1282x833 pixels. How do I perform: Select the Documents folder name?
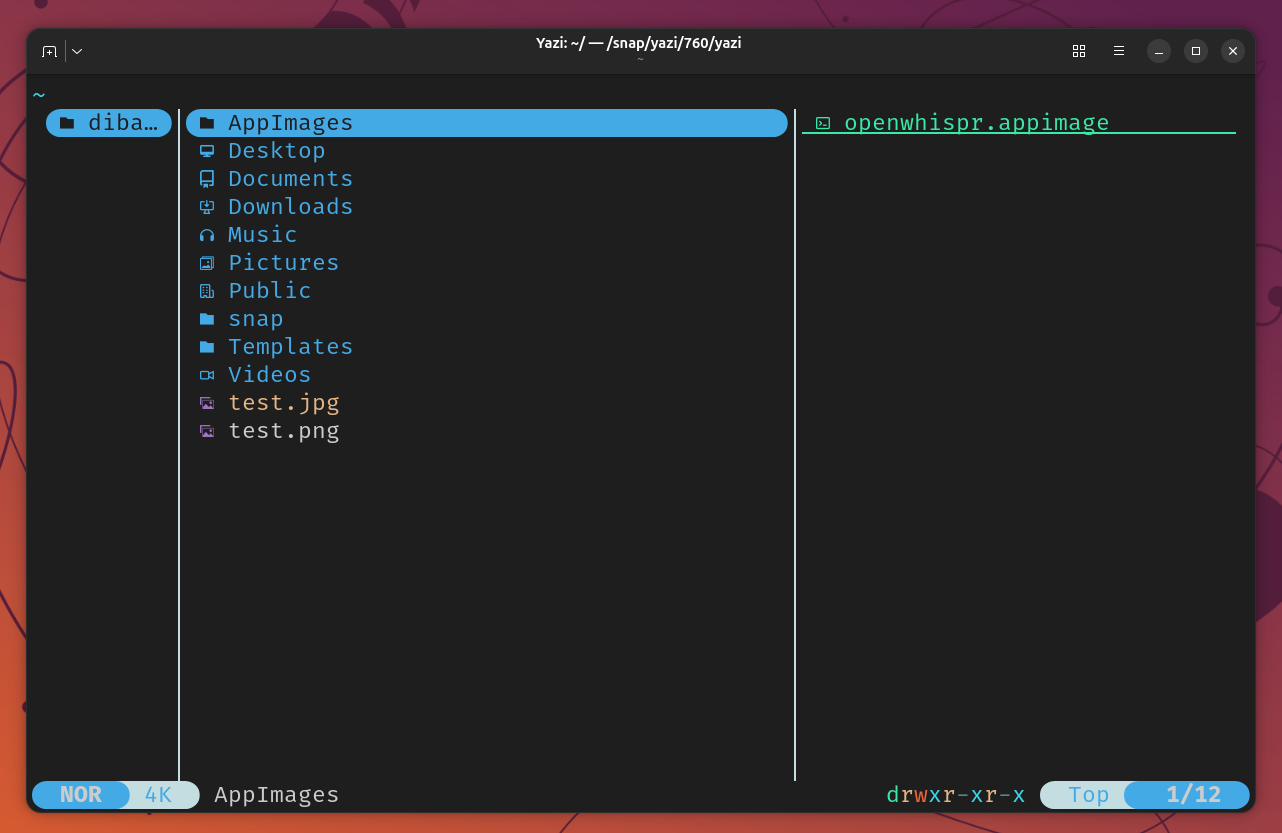[291, 179]
